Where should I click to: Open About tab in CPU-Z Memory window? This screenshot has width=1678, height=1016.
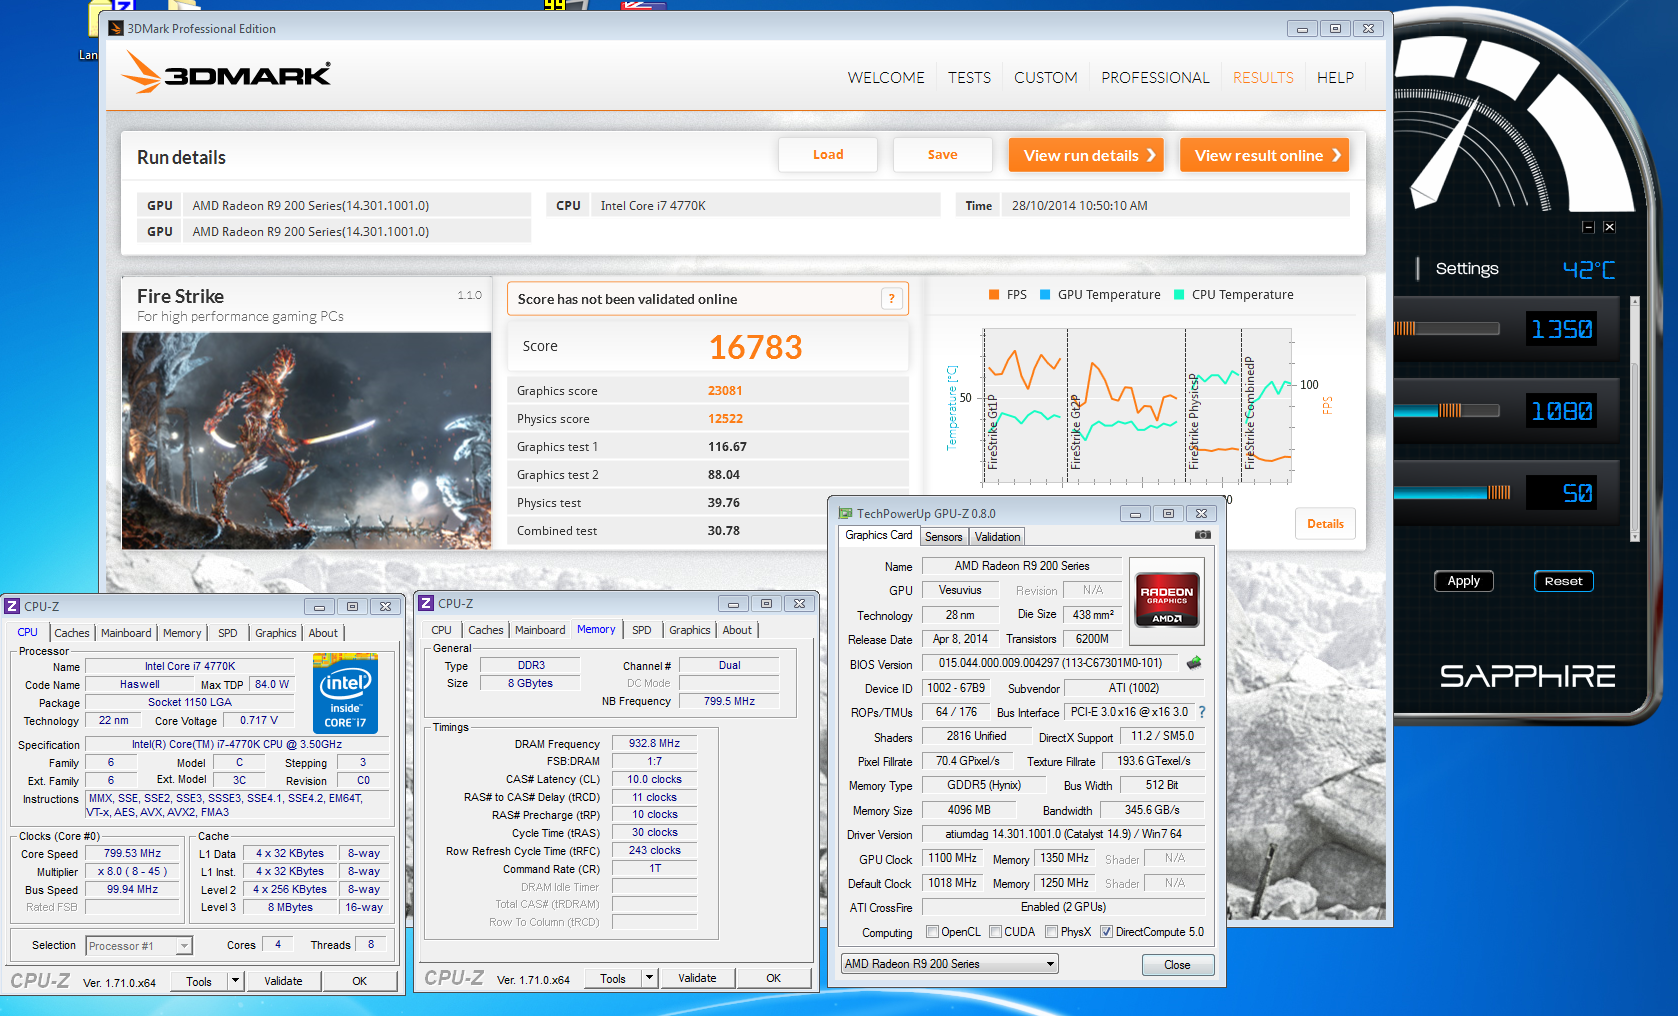[737, 630]
